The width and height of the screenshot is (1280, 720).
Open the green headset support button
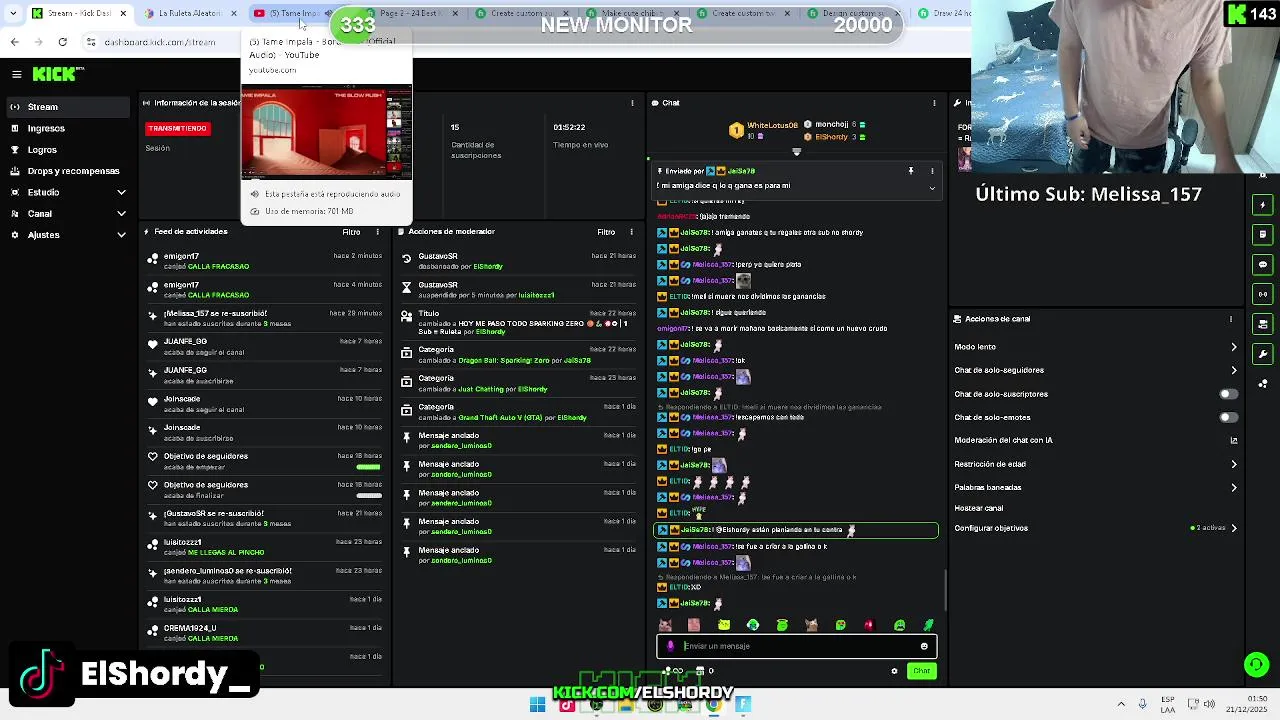click(1257, 664)
